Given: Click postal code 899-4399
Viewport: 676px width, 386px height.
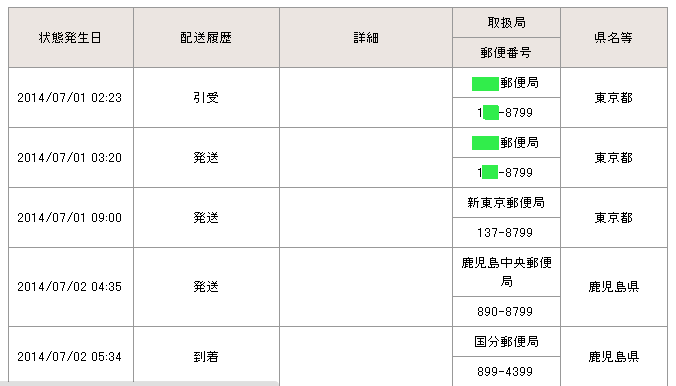Looking at the screenshot, I should tap(505, 371).
